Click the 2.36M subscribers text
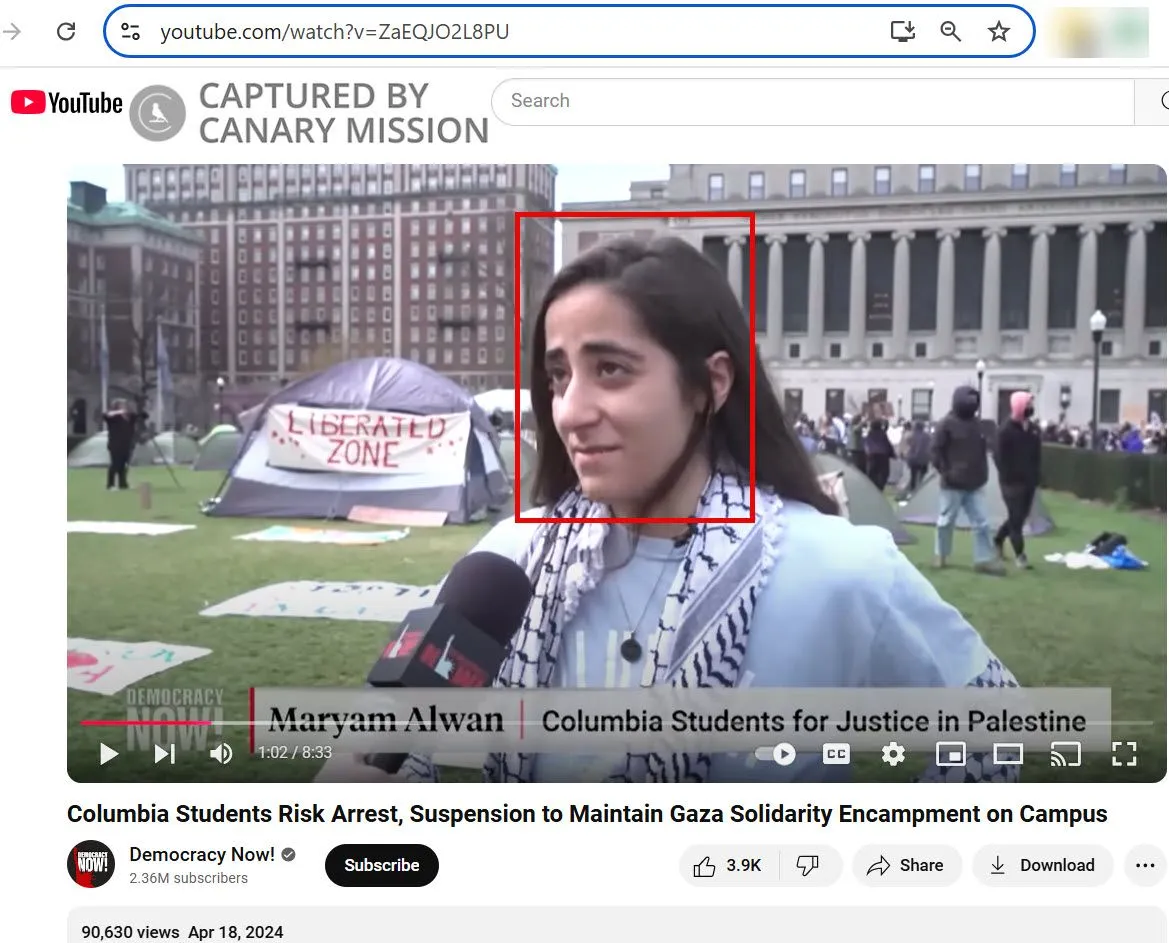 189,878
